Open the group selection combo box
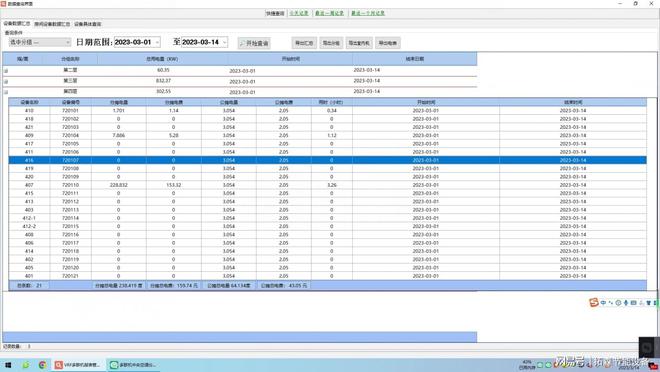660x372 pixels. (x=40, y=42)
